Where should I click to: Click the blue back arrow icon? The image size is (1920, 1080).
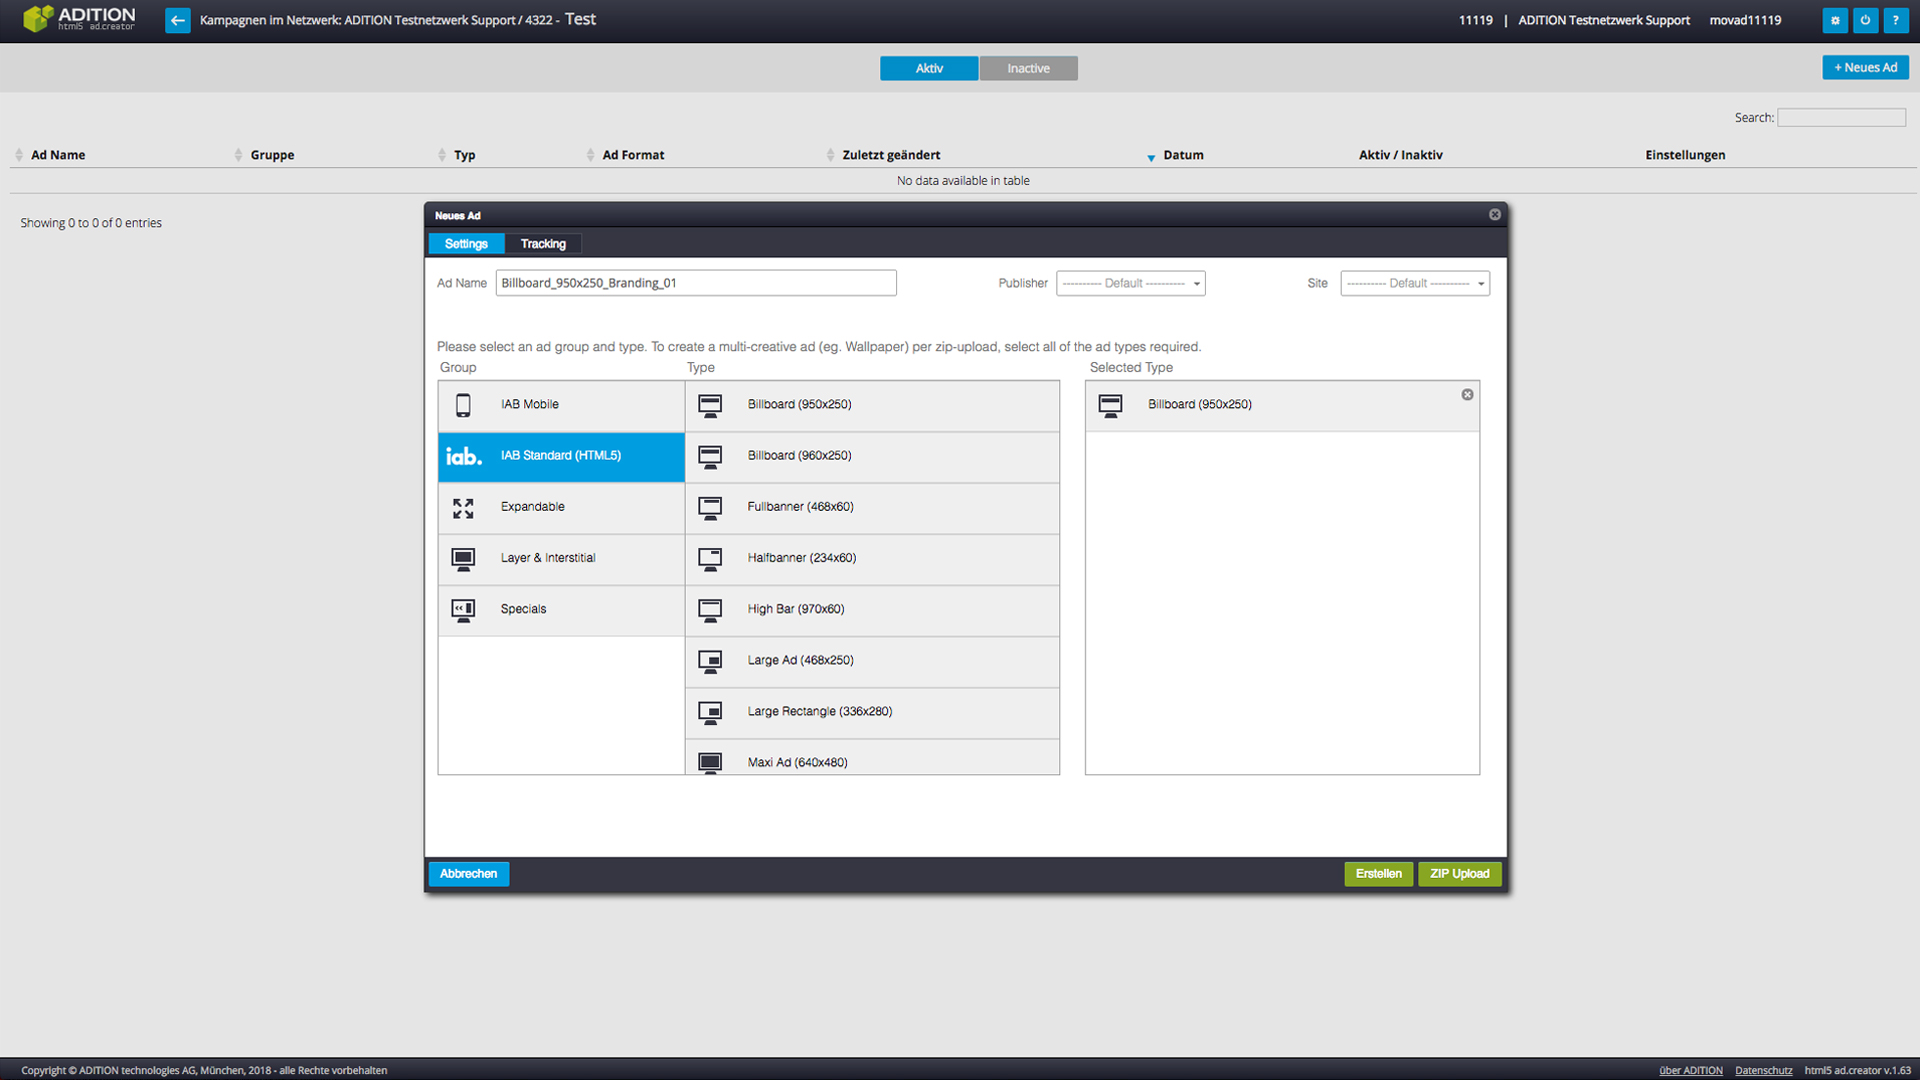177,20
